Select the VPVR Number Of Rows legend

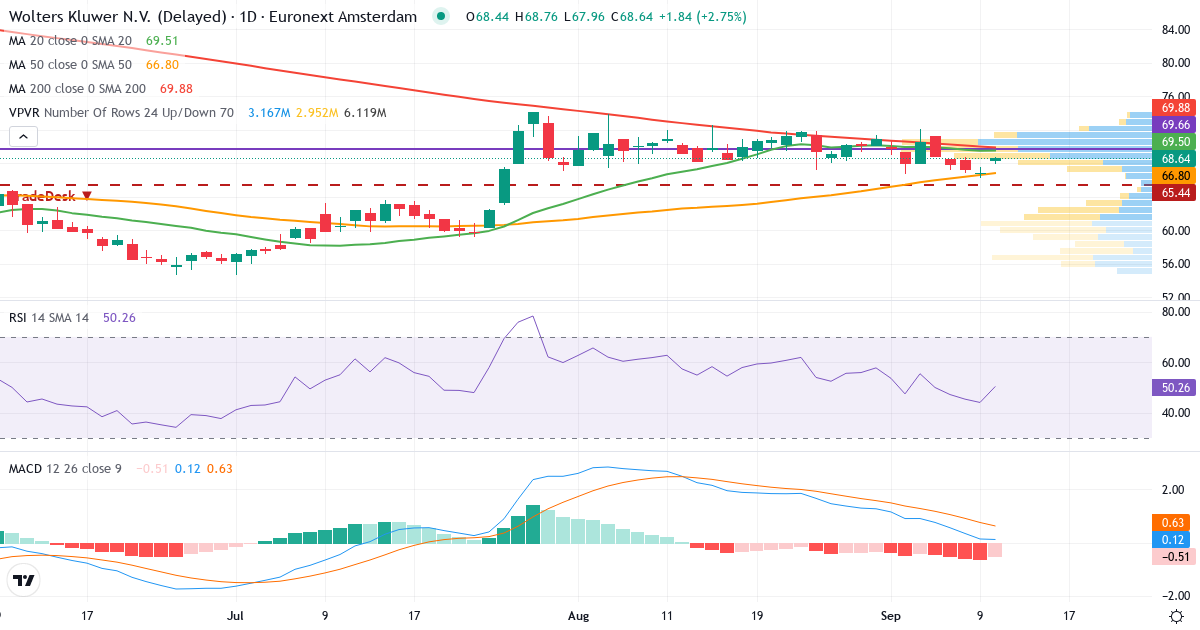coord(121,113)
